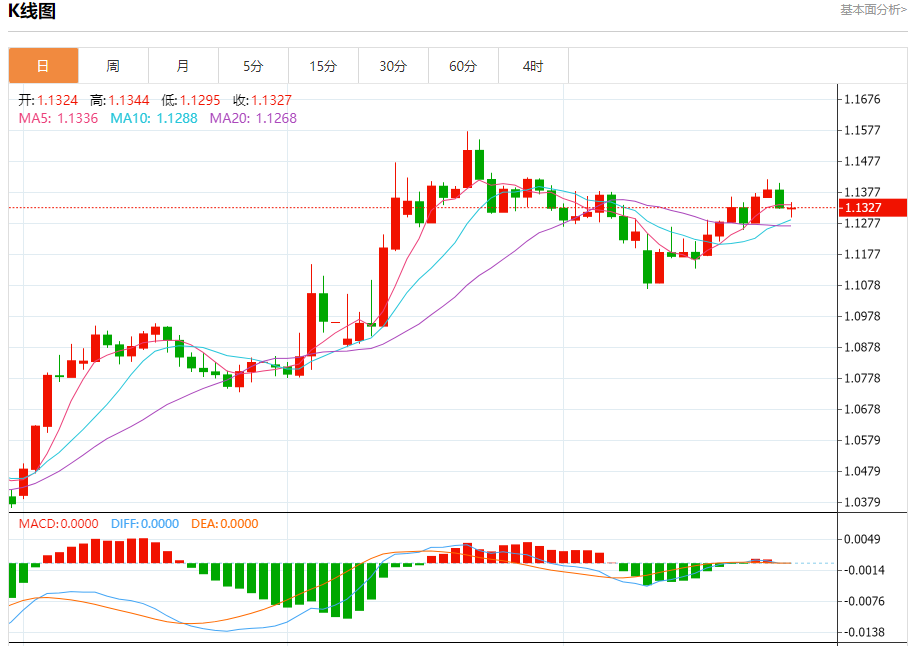Click the MACD:0.0000 indicator label
Screen dimensions: 914x646
coord(58,524)
